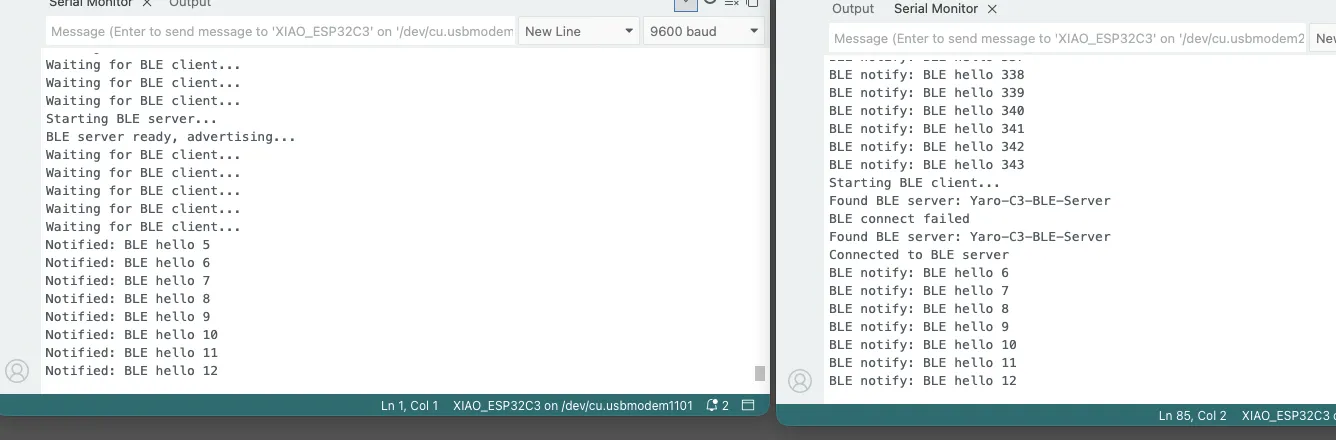Click 'BLE notify: BLE hello 12' in right monitor
Viewport: 1336px width, 440px height.
(x=923, y=381)
